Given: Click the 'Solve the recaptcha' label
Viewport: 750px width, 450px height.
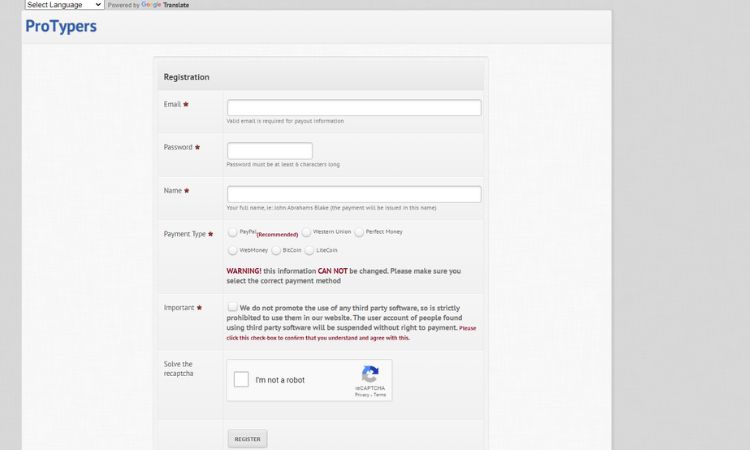Looking at the screenshot, I should (x=178, y=369).
